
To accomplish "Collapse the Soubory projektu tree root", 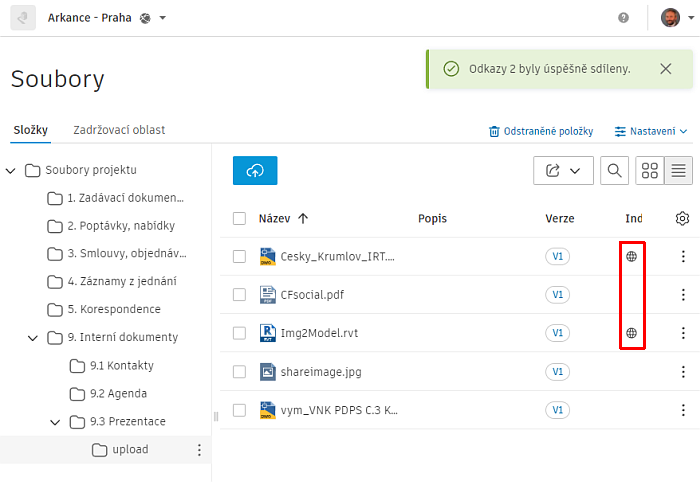I will click(11, 170).
